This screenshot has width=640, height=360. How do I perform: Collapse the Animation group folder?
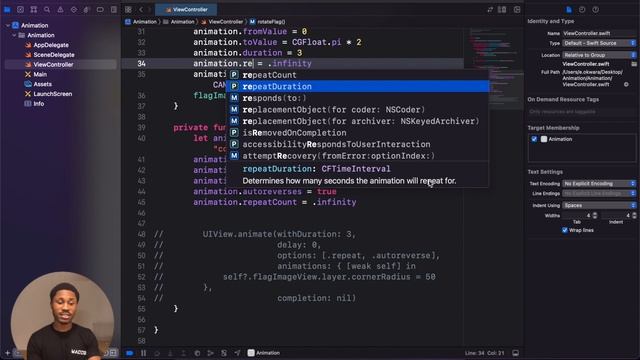point(14,35)
